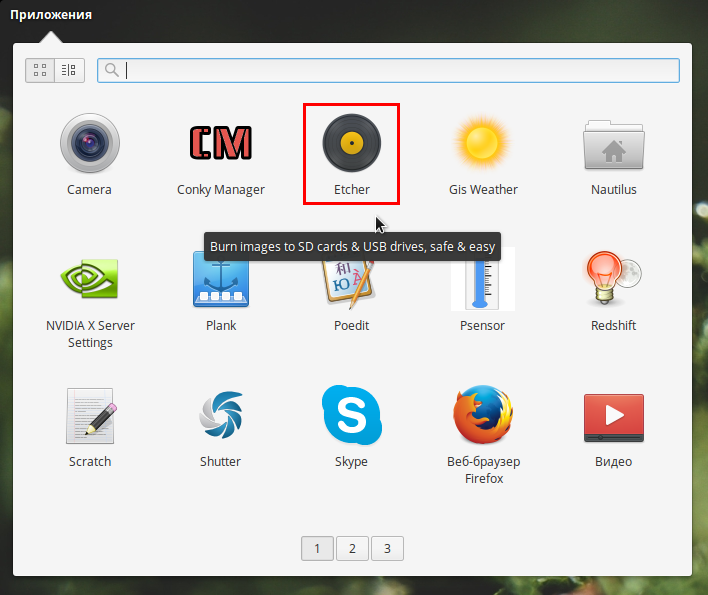The width and height of the screenshot is (708, 595).
Task: Launch the Firefox web browser icon
Action: 483,414
